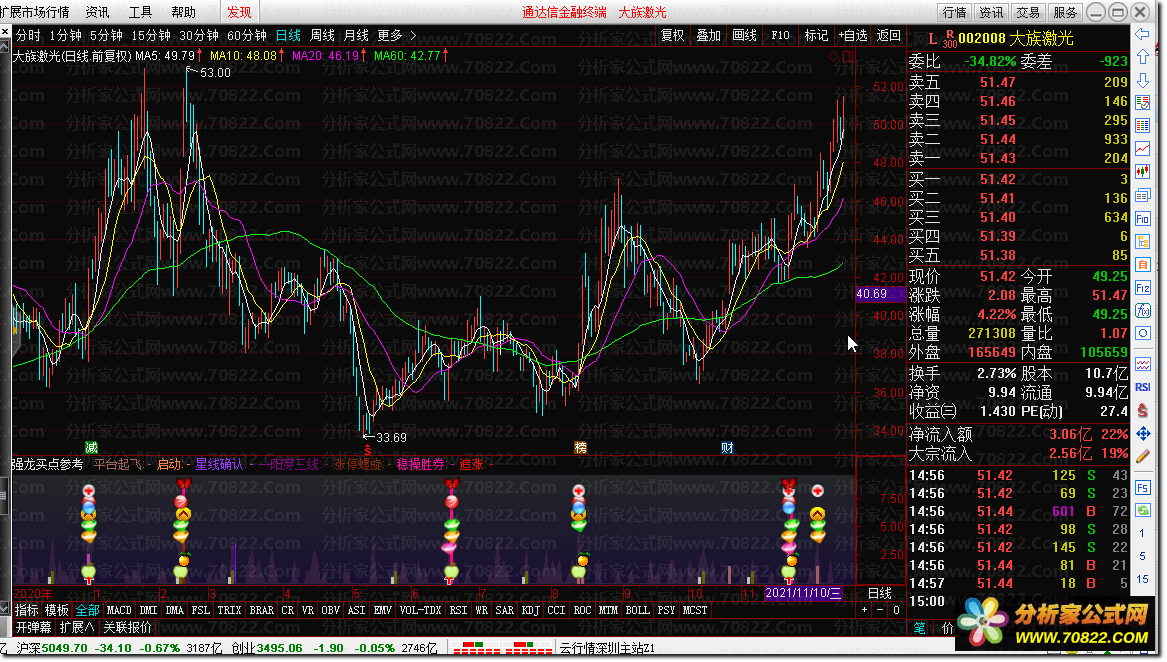The height and width of the screenshot is (662, 1167).
Task: Open the 关联报价 related quotes panel
Action: pyautogui.click(x=127, y=628)
